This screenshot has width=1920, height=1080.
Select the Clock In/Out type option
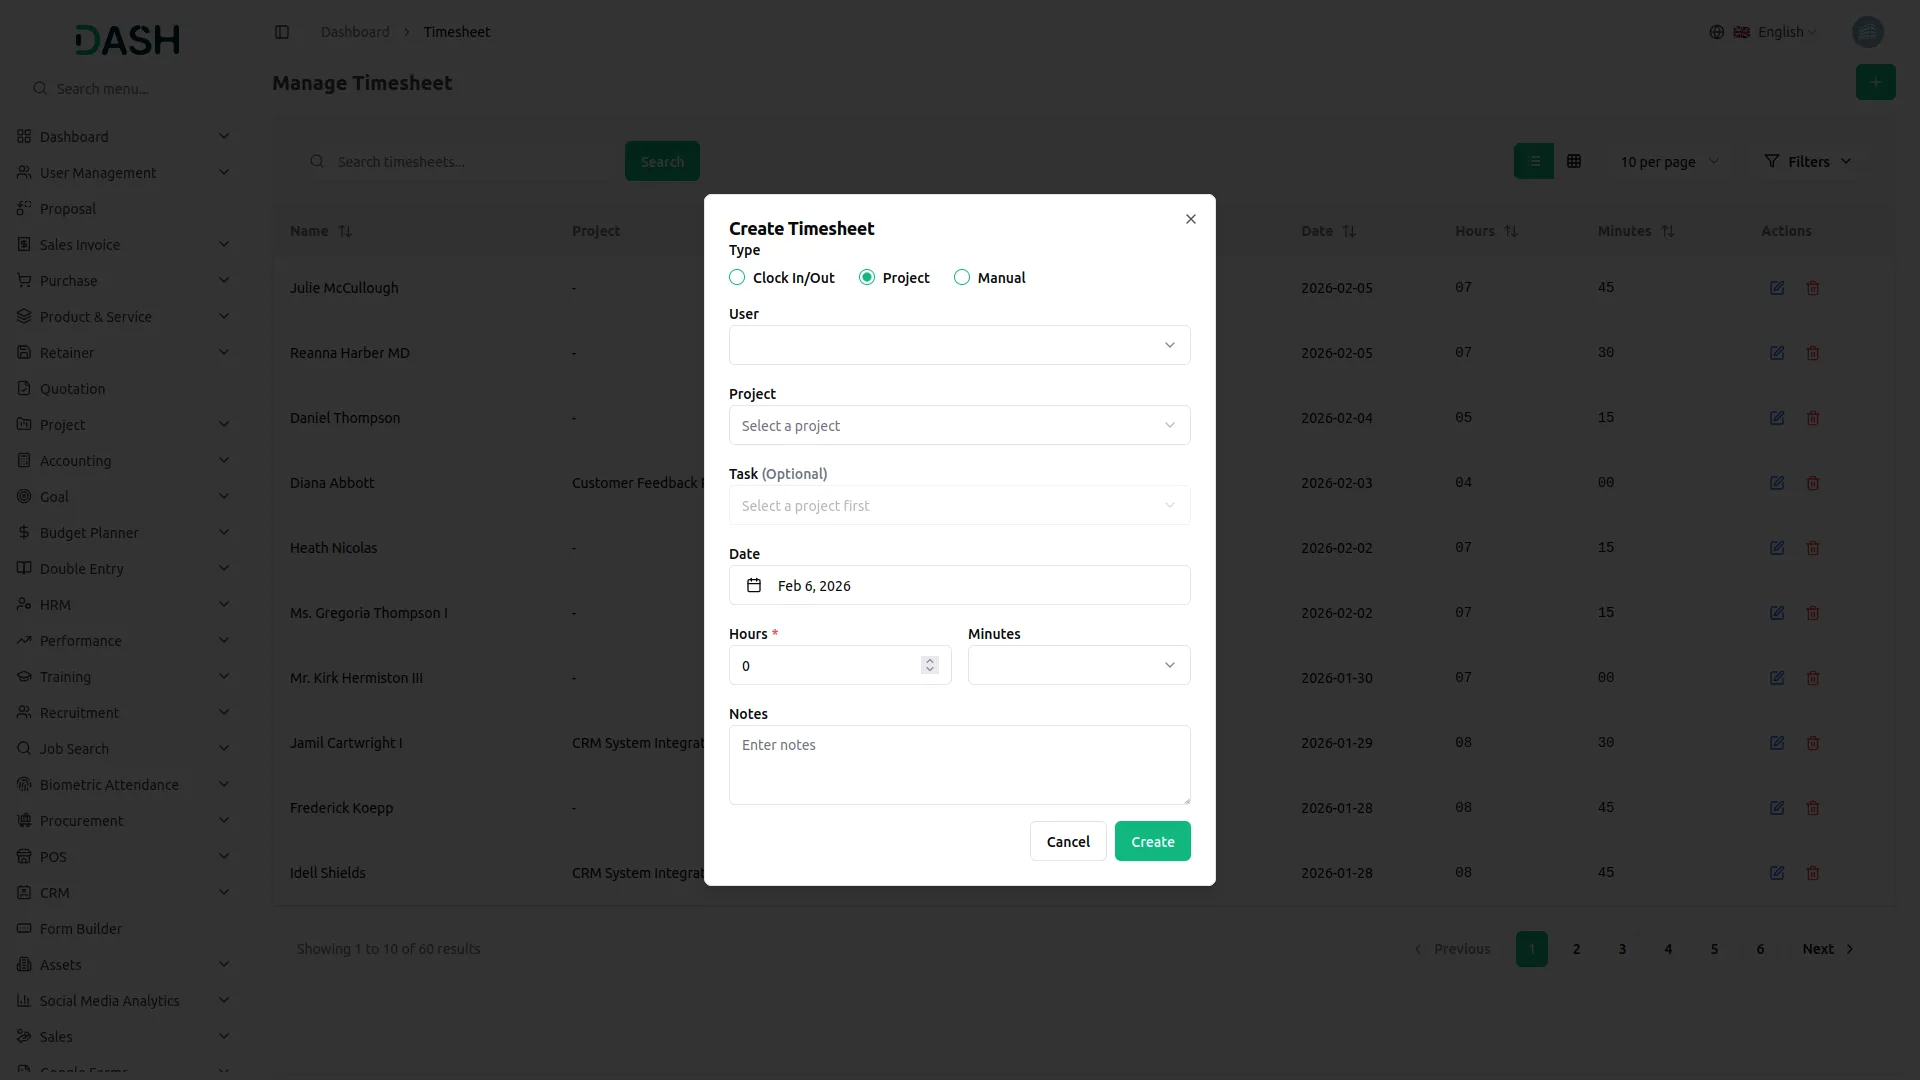[737, 277]
